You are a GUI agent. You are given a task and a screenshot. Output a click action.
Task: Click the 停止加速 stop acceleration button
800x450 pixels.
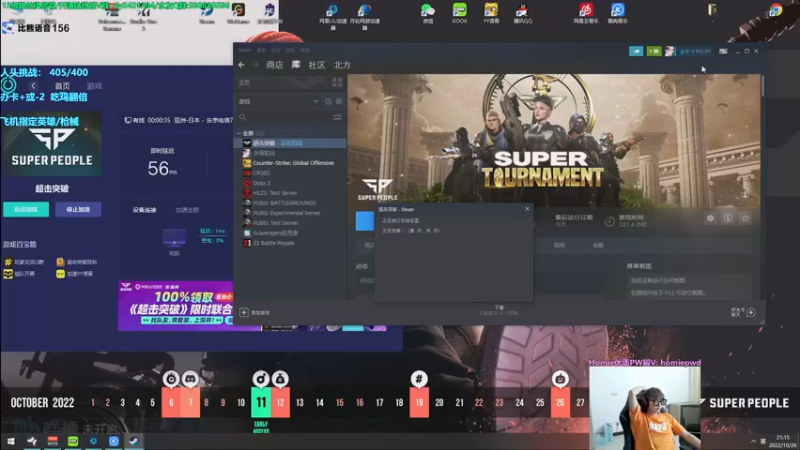(78, 209)
